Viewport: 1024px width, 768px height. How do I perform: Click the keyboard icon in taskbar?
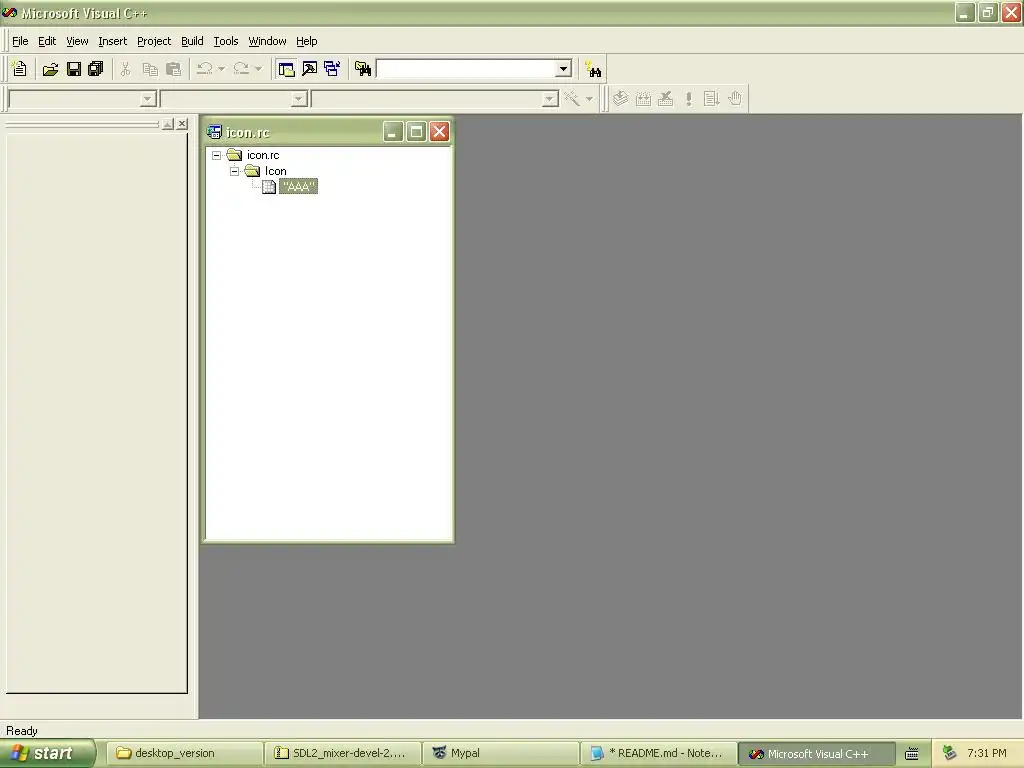click(912, 754)
